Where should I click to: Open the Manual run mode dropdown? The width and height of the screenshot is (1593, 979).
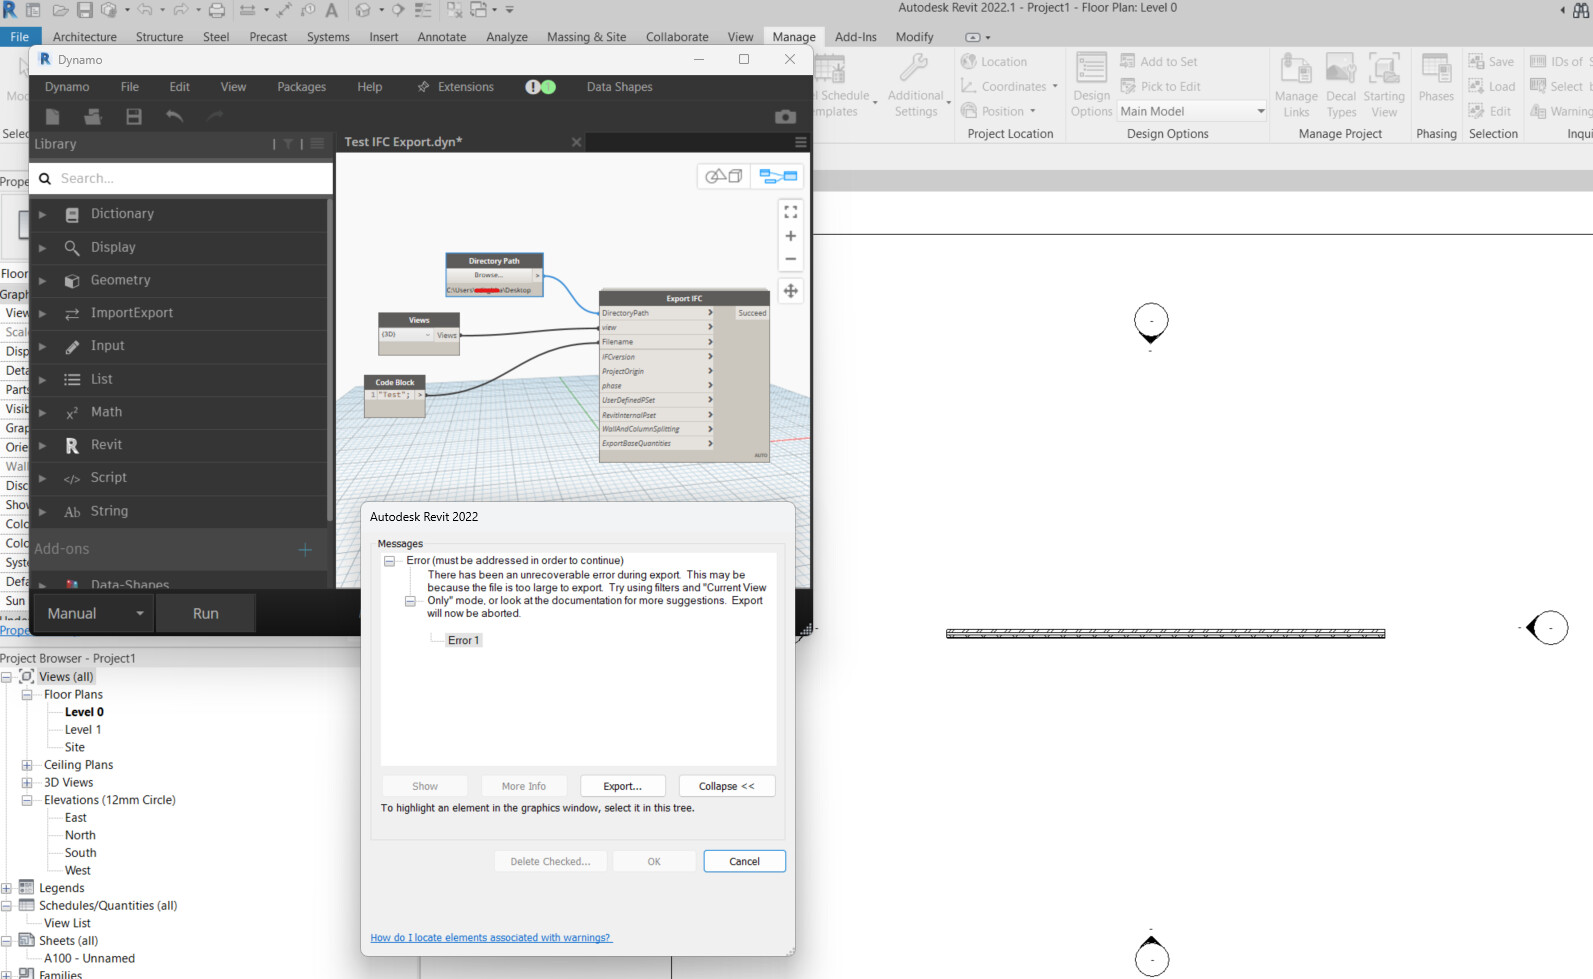(x=95, y=613)
